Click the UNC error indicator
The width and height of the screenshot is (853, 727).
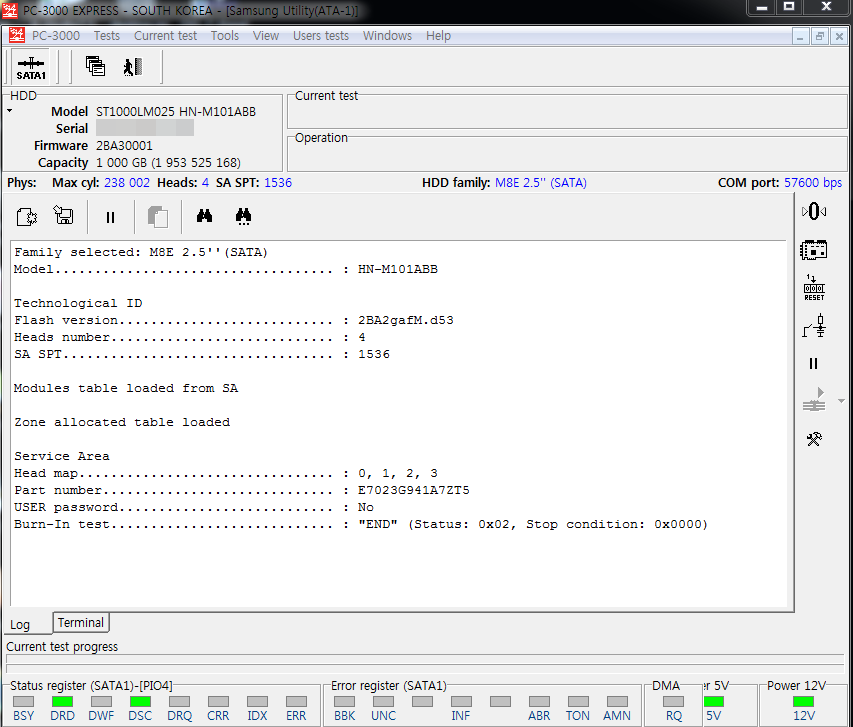point(384,701)
